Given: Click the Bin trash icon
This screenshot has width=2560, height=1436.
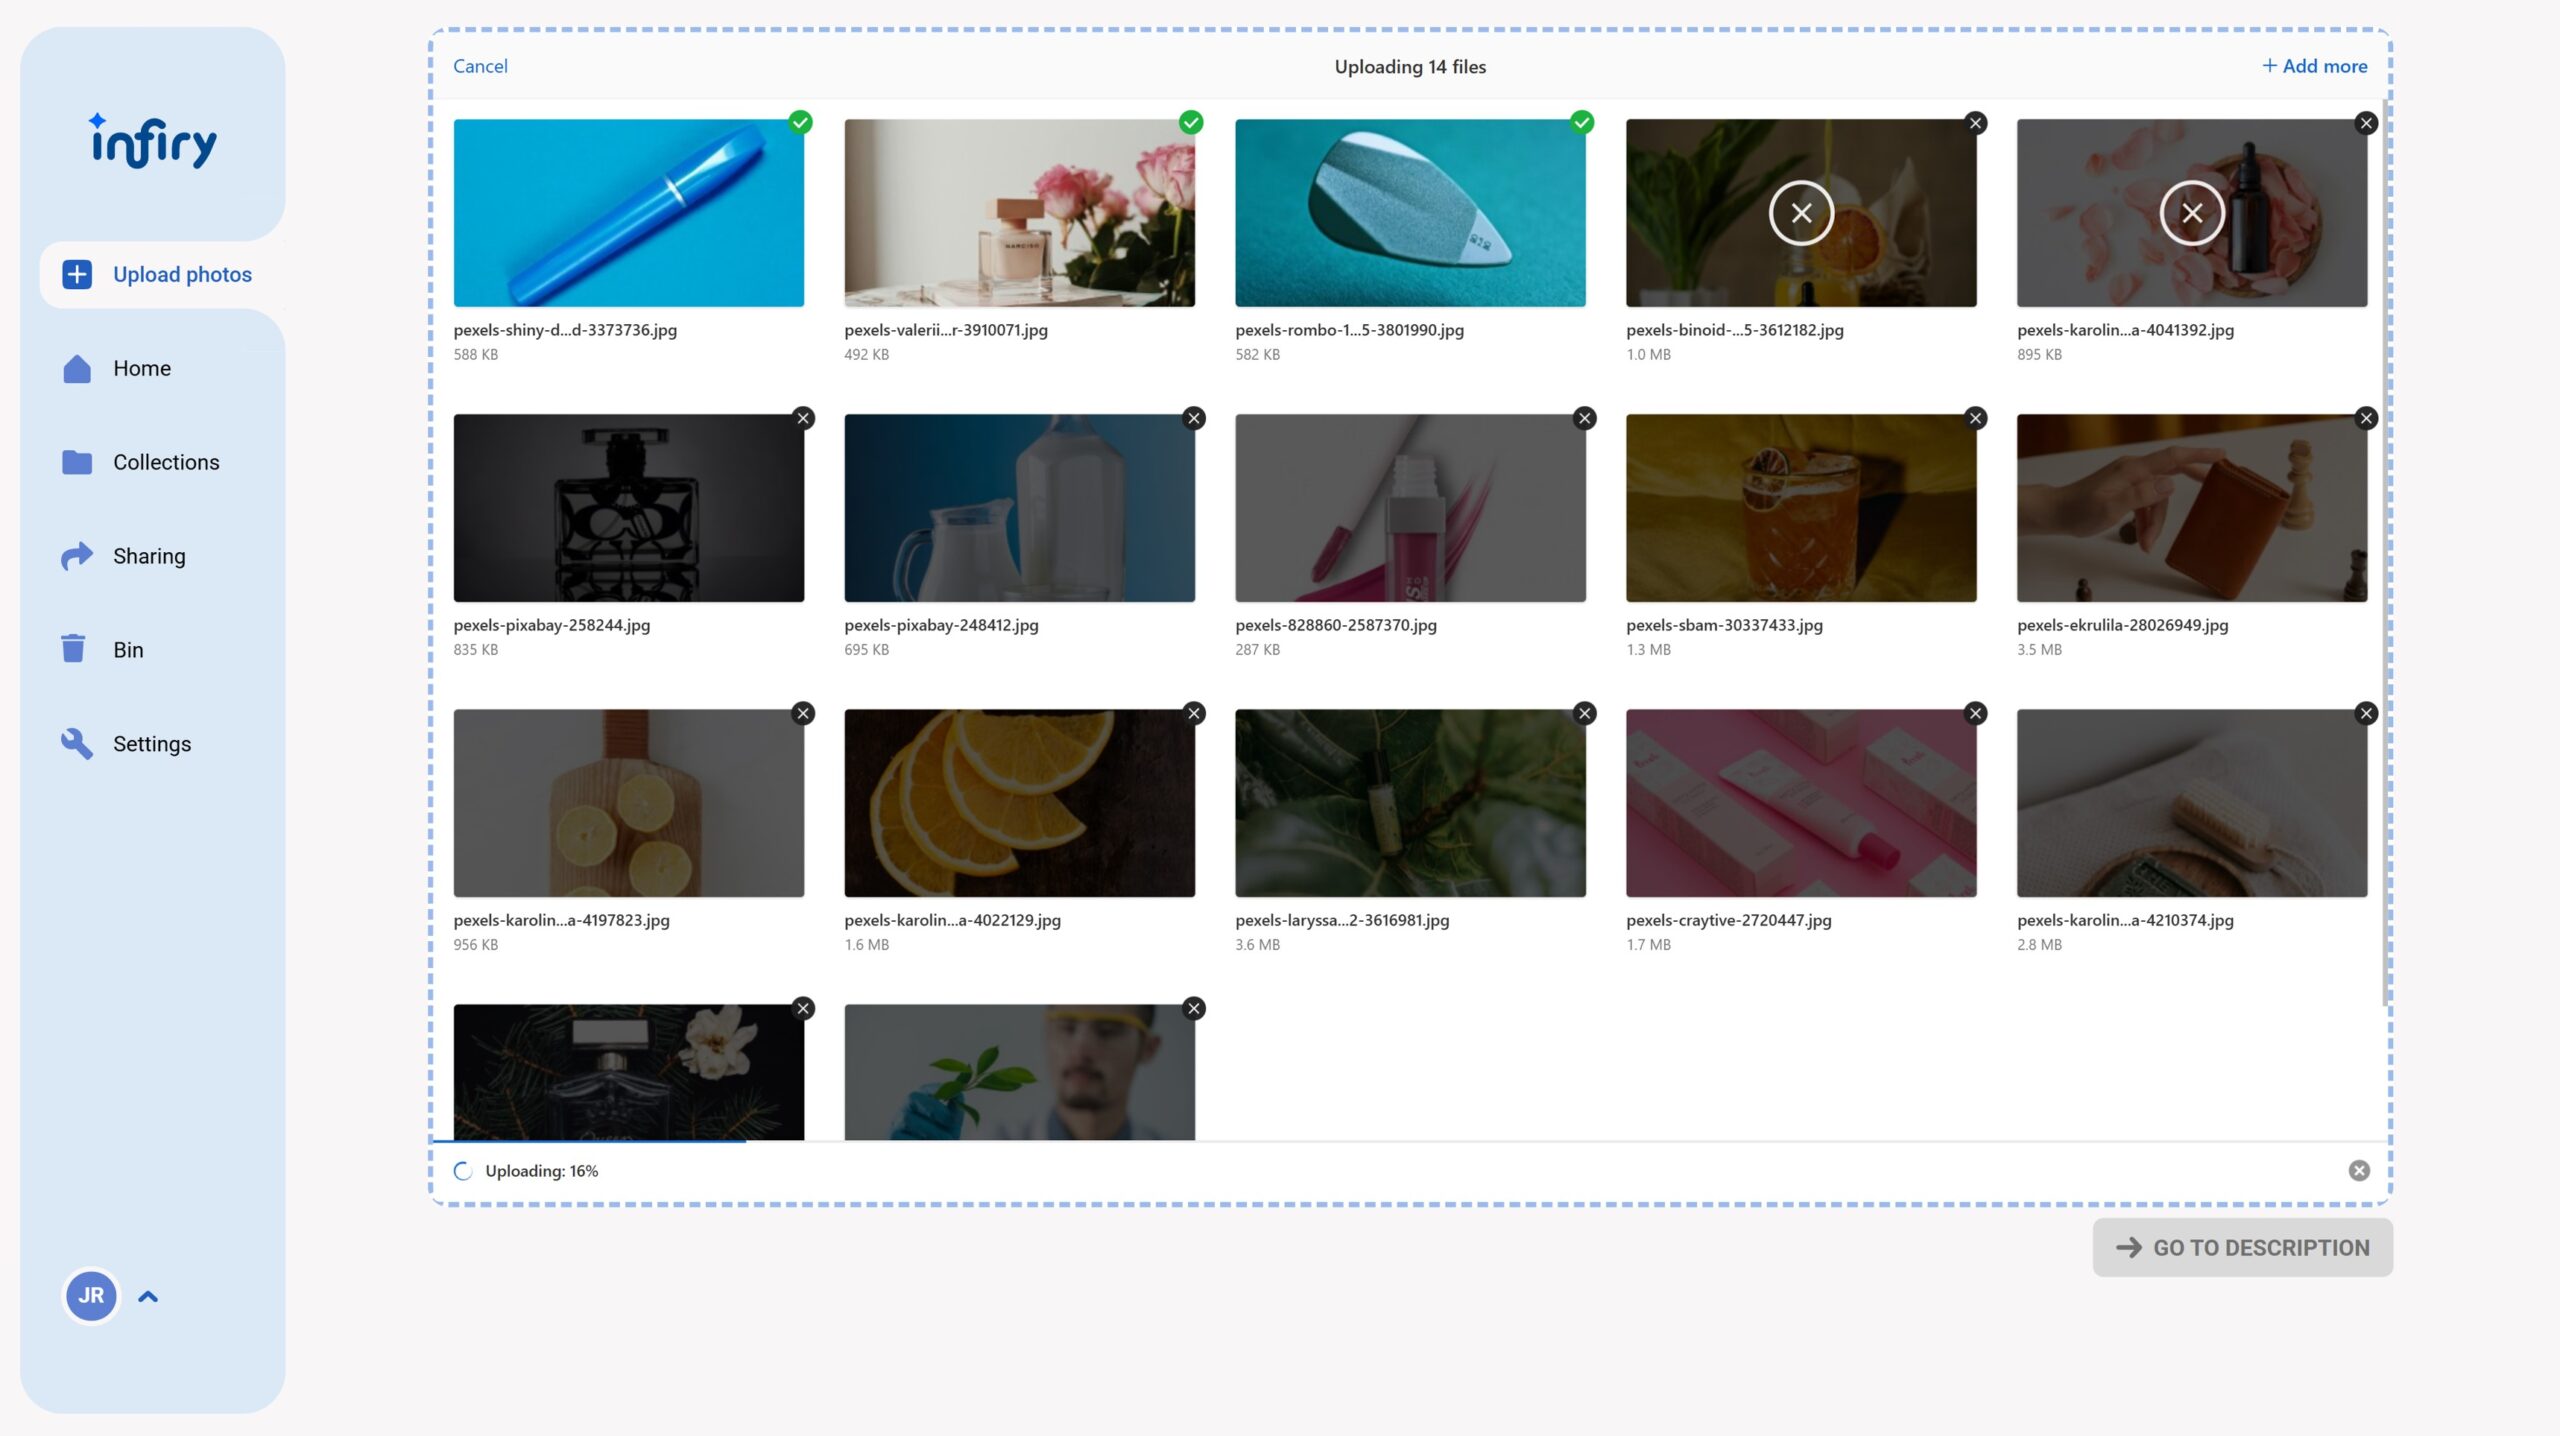Looking at the screenshot, I should [x=73, y=649].
